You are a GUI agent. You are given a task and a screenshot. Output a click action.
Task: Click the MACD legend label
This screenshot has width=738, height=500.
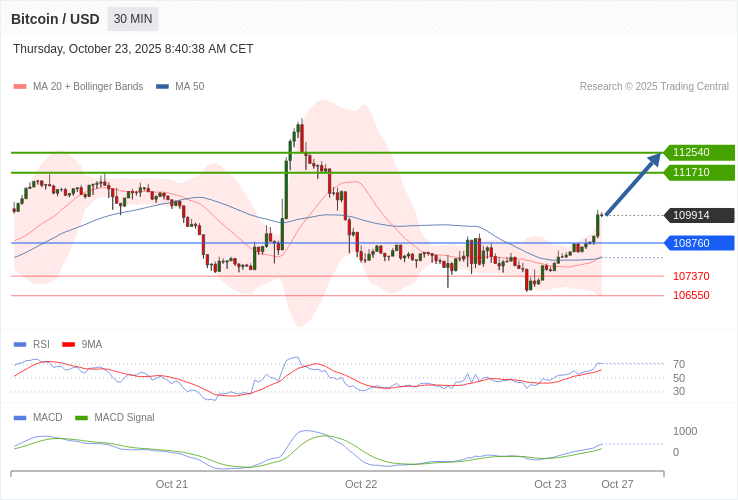[47, 417]
